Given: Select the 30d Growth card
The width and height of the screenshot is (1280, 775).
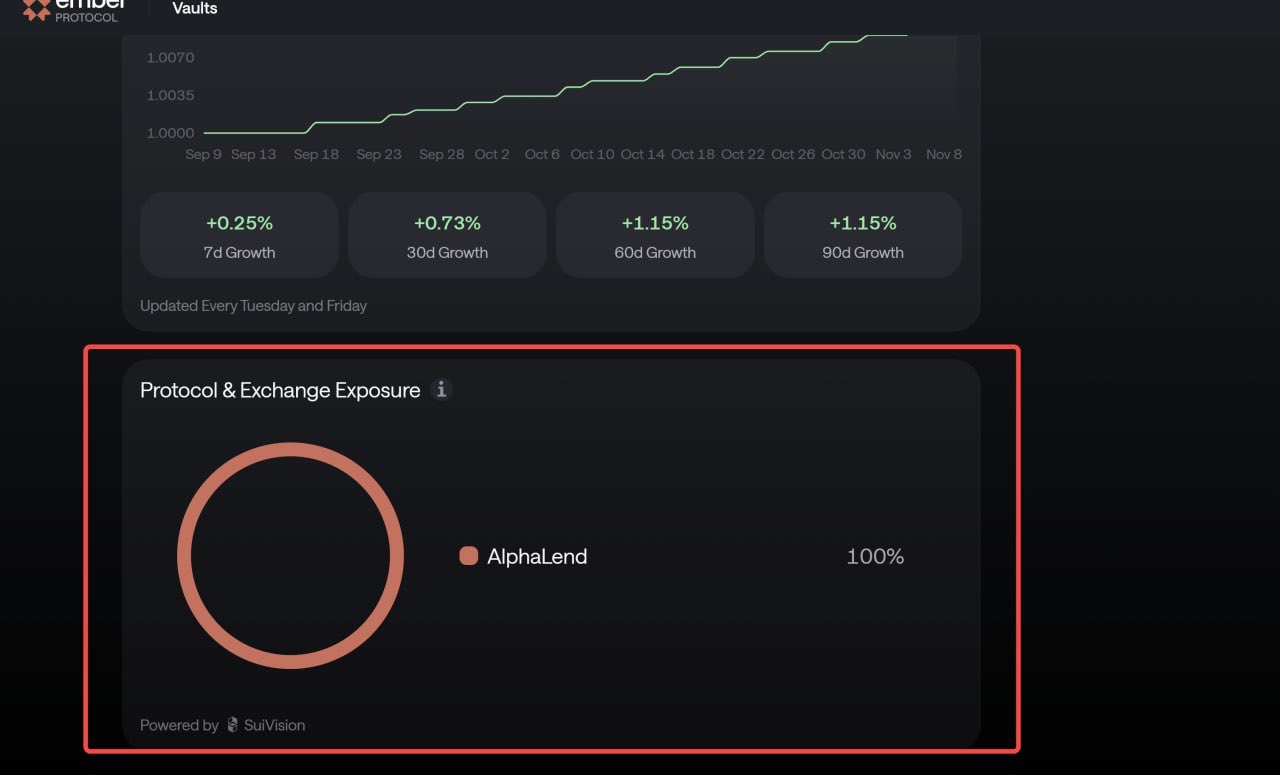Looking at the screenshot, I should 447,235.
